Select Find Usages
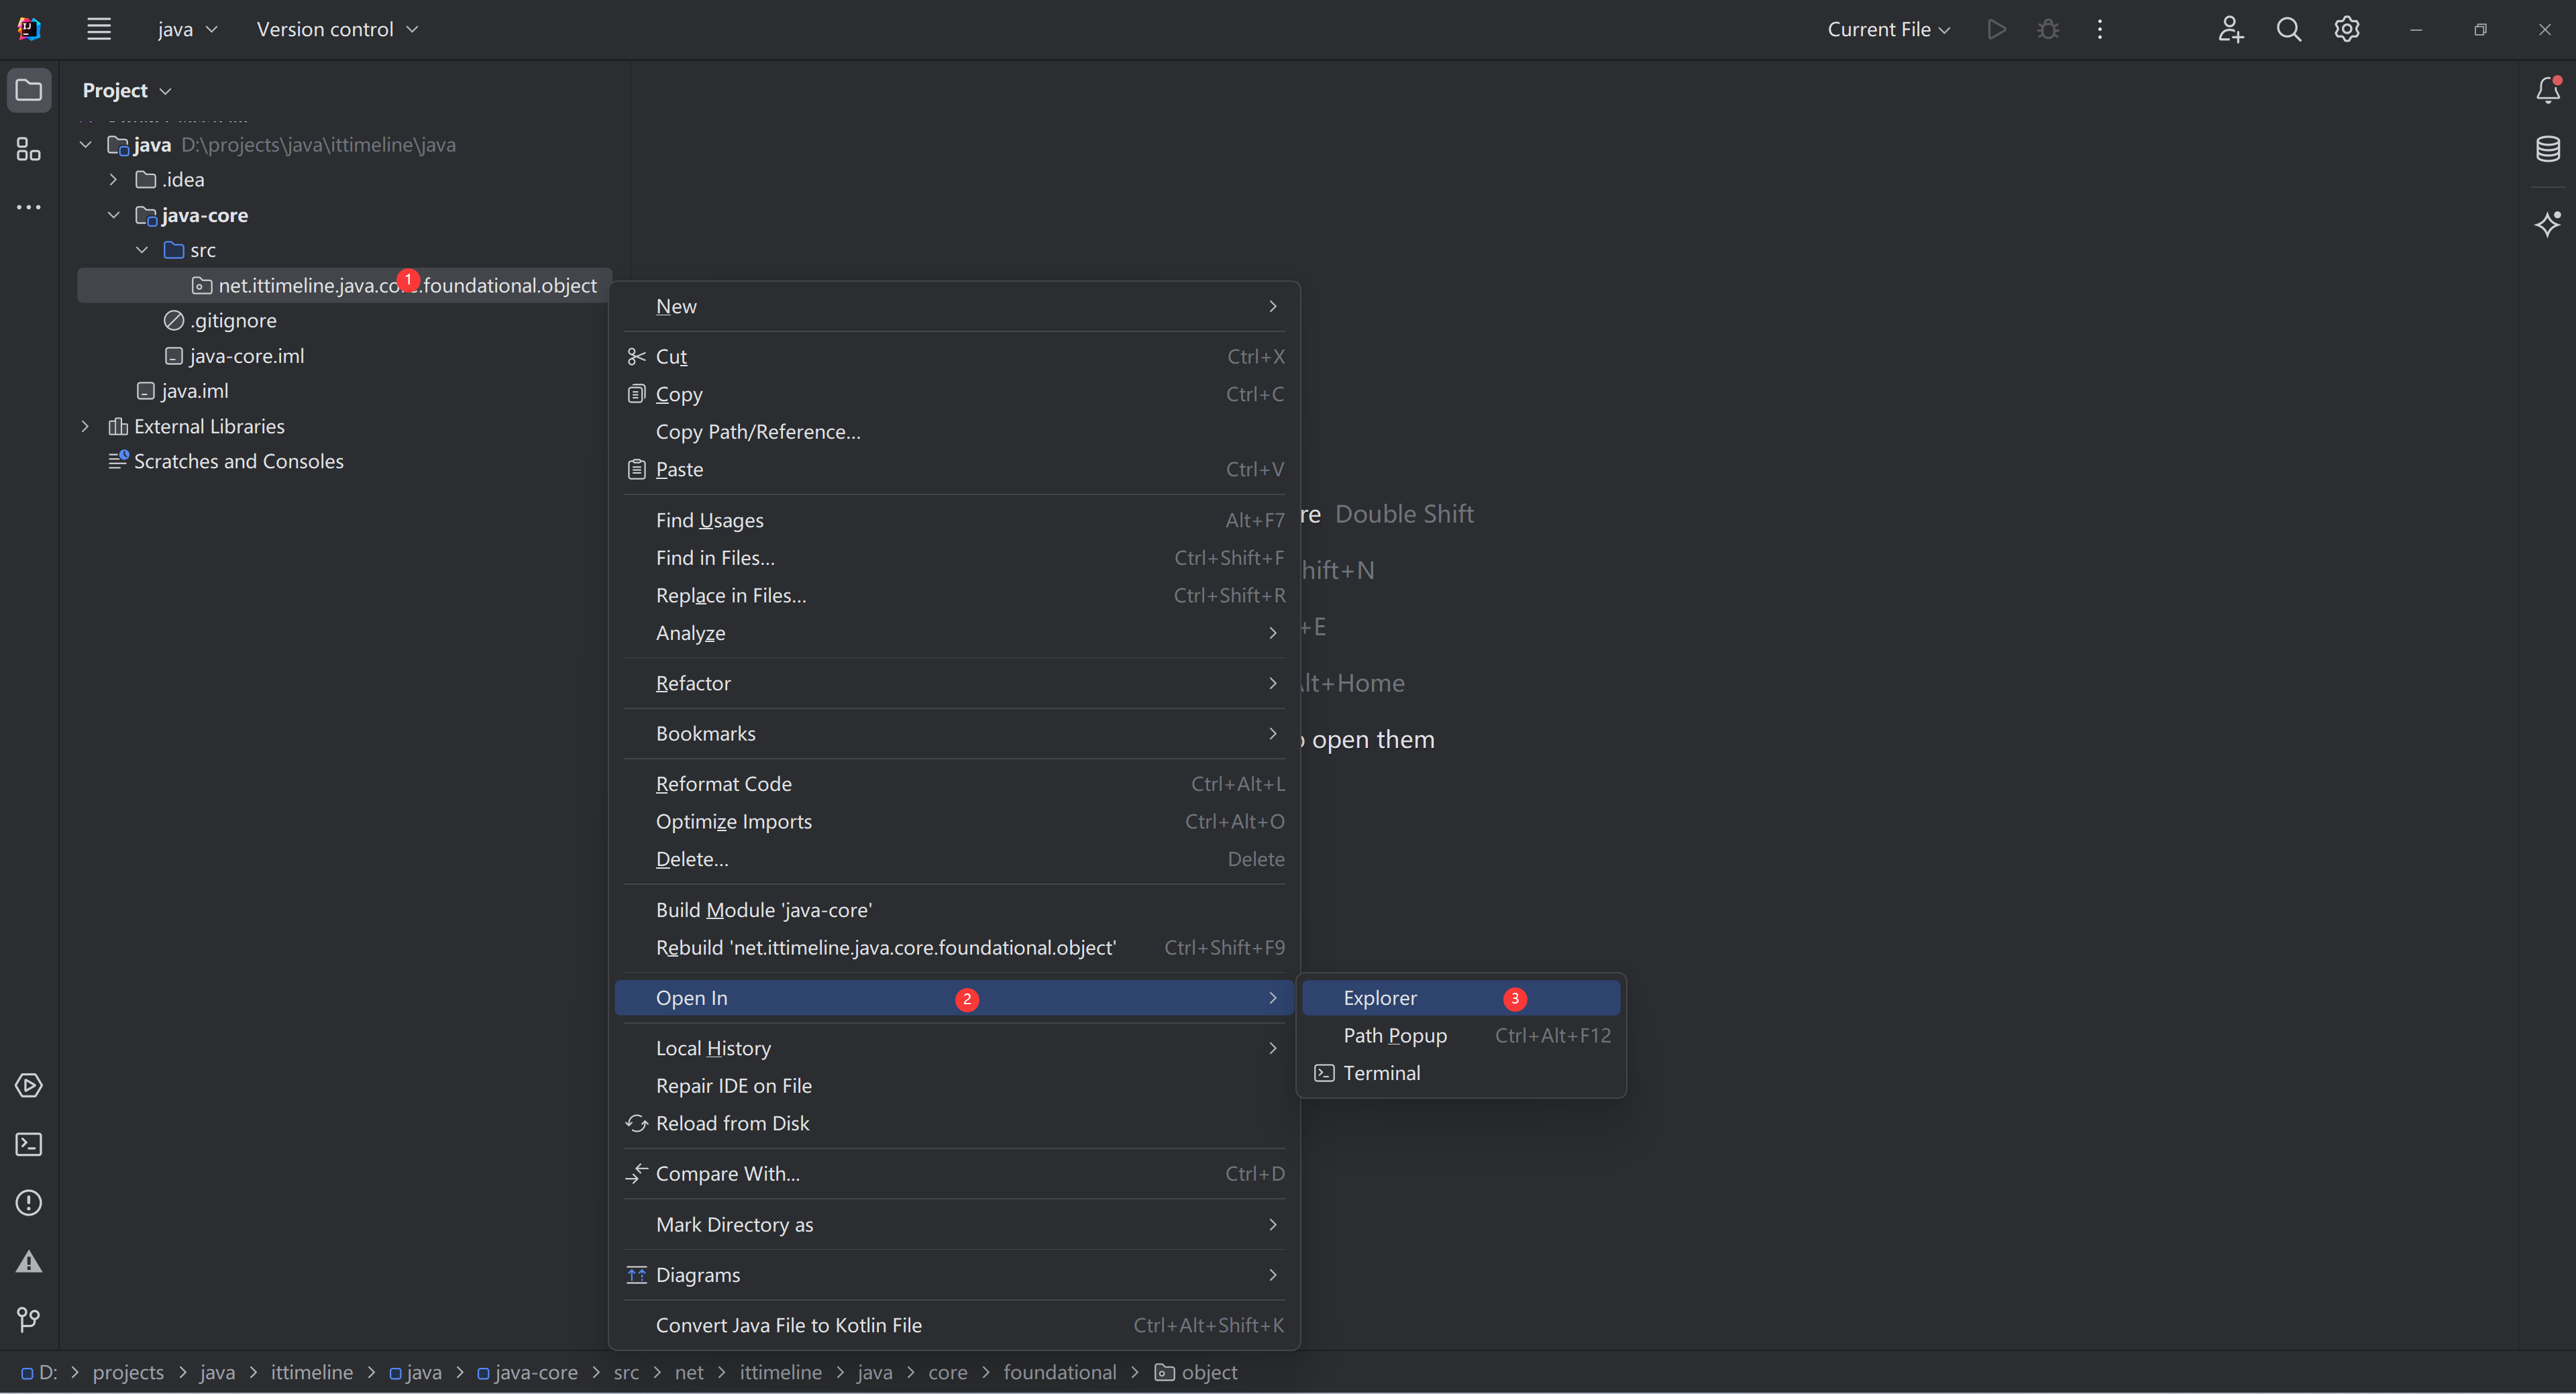The height and width of the screenshot is (1394, 2576). [x=954, y=520]
